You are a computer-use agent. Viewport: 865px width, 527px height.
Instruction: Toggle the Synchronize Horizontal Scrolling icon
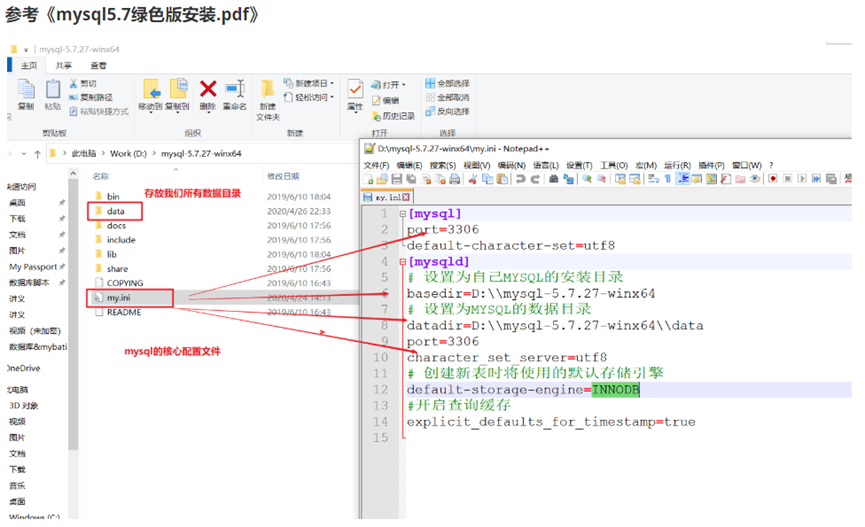pos(635,179)
